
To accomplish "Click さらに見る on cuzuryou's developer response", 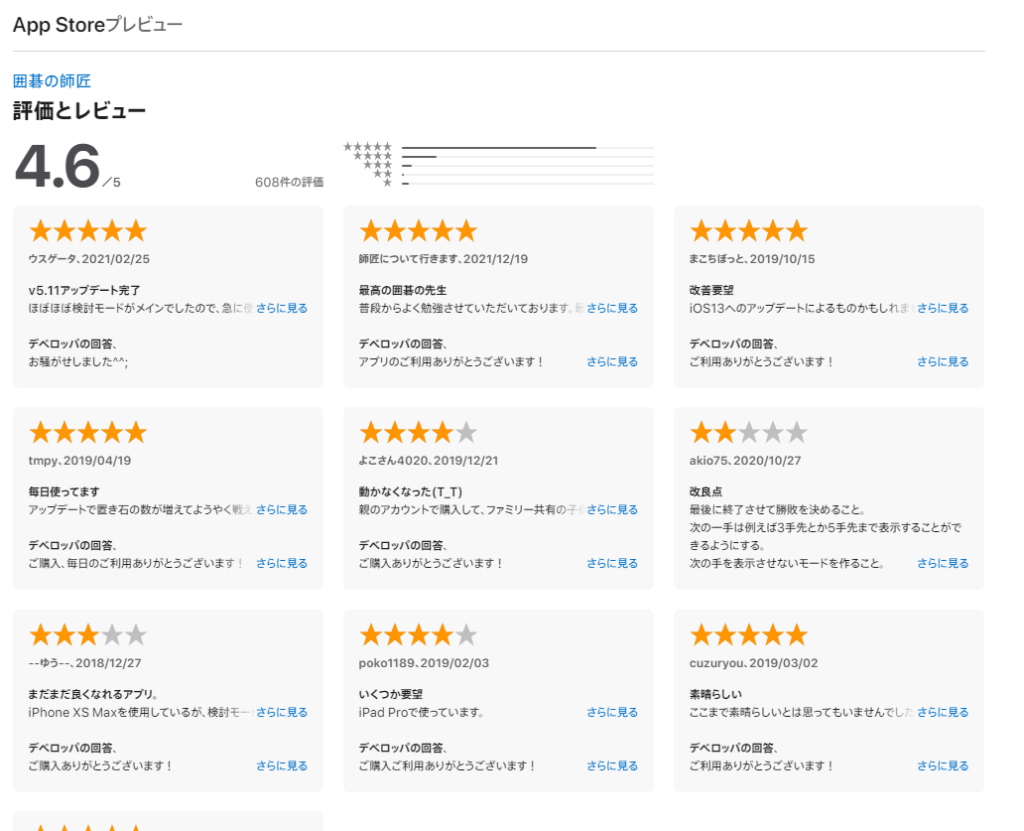I will pos(942,765).
